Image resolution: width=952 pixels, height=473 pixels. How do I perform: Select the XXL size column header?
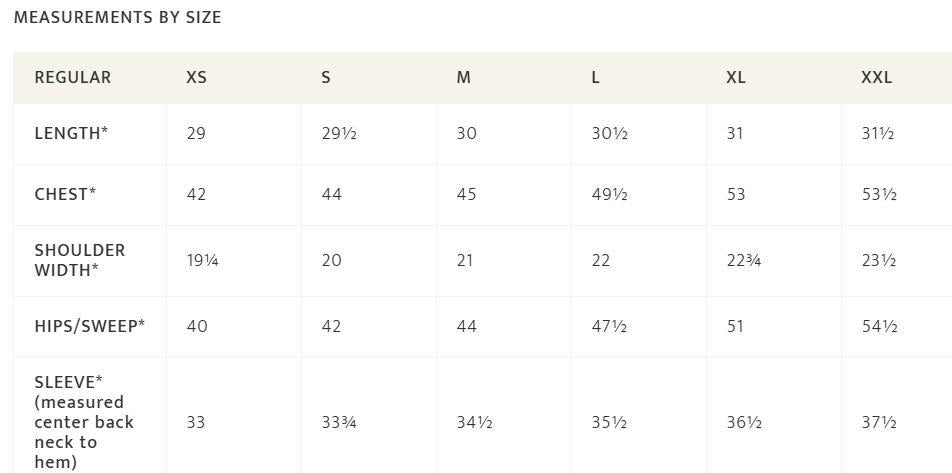tap(877, 78)
